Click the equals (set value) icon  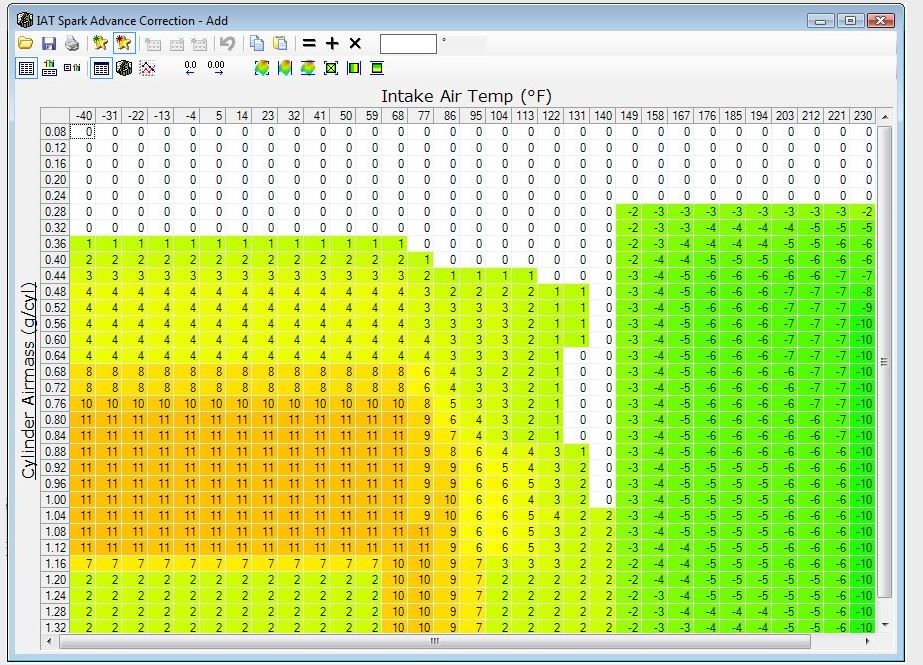click(x=309, y=43)
